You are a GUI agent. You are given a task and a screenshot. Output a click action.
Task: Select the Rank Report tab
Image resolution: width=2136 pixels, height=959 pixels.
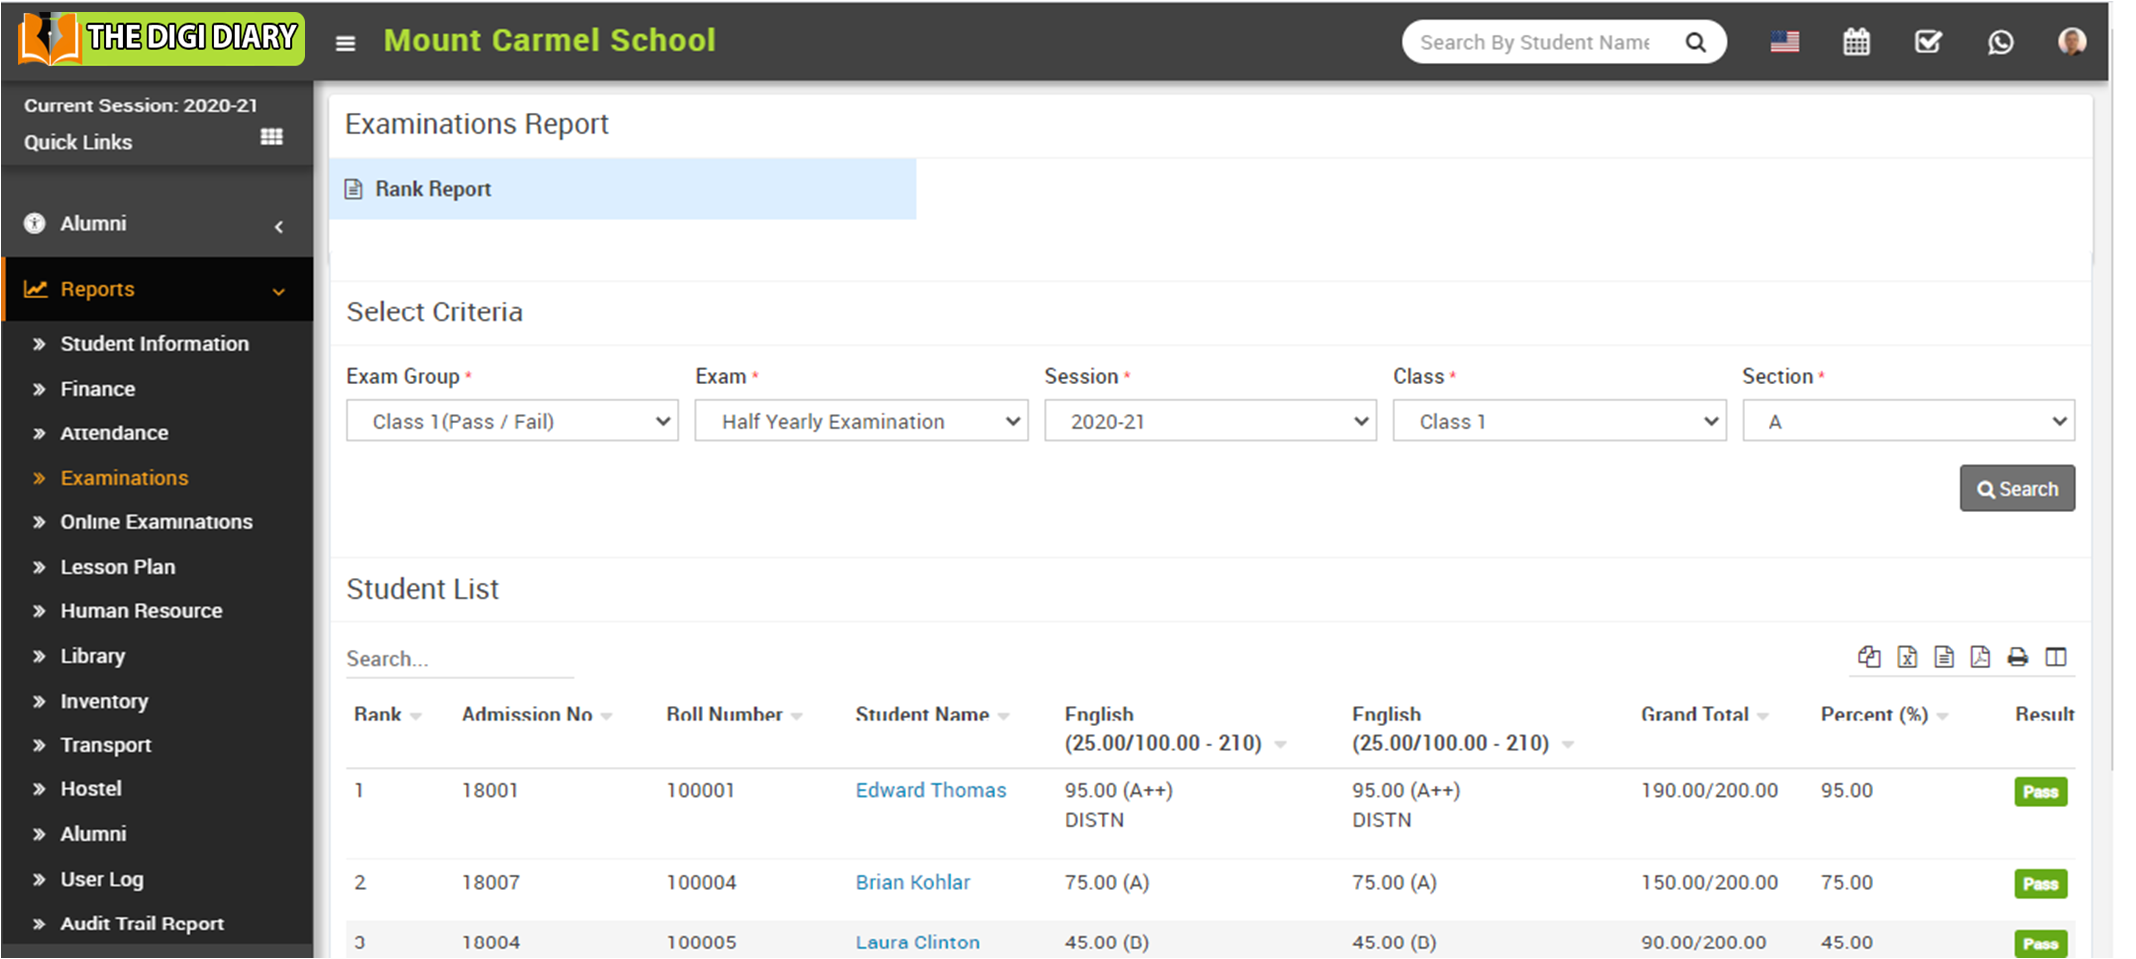pyautogui.click(x=433, y=189)
